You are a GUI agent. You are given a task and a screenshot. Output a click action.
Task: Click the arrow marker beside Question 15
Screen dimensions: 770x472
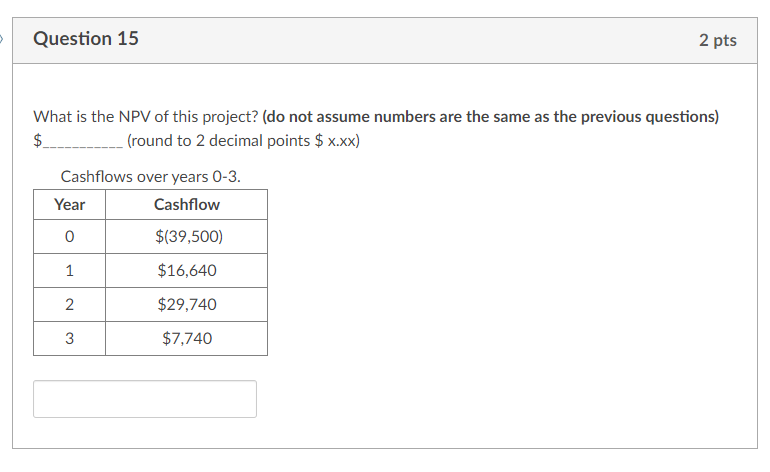(x=3, y=39)
